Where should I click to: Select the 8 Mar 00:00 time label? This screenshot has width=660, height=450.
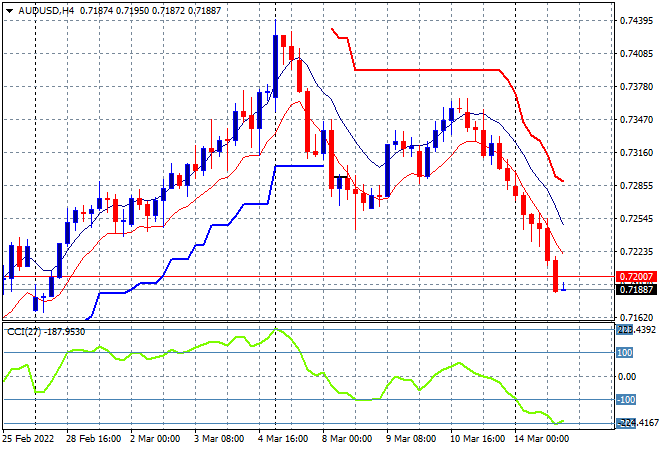[x=347, y=438]
